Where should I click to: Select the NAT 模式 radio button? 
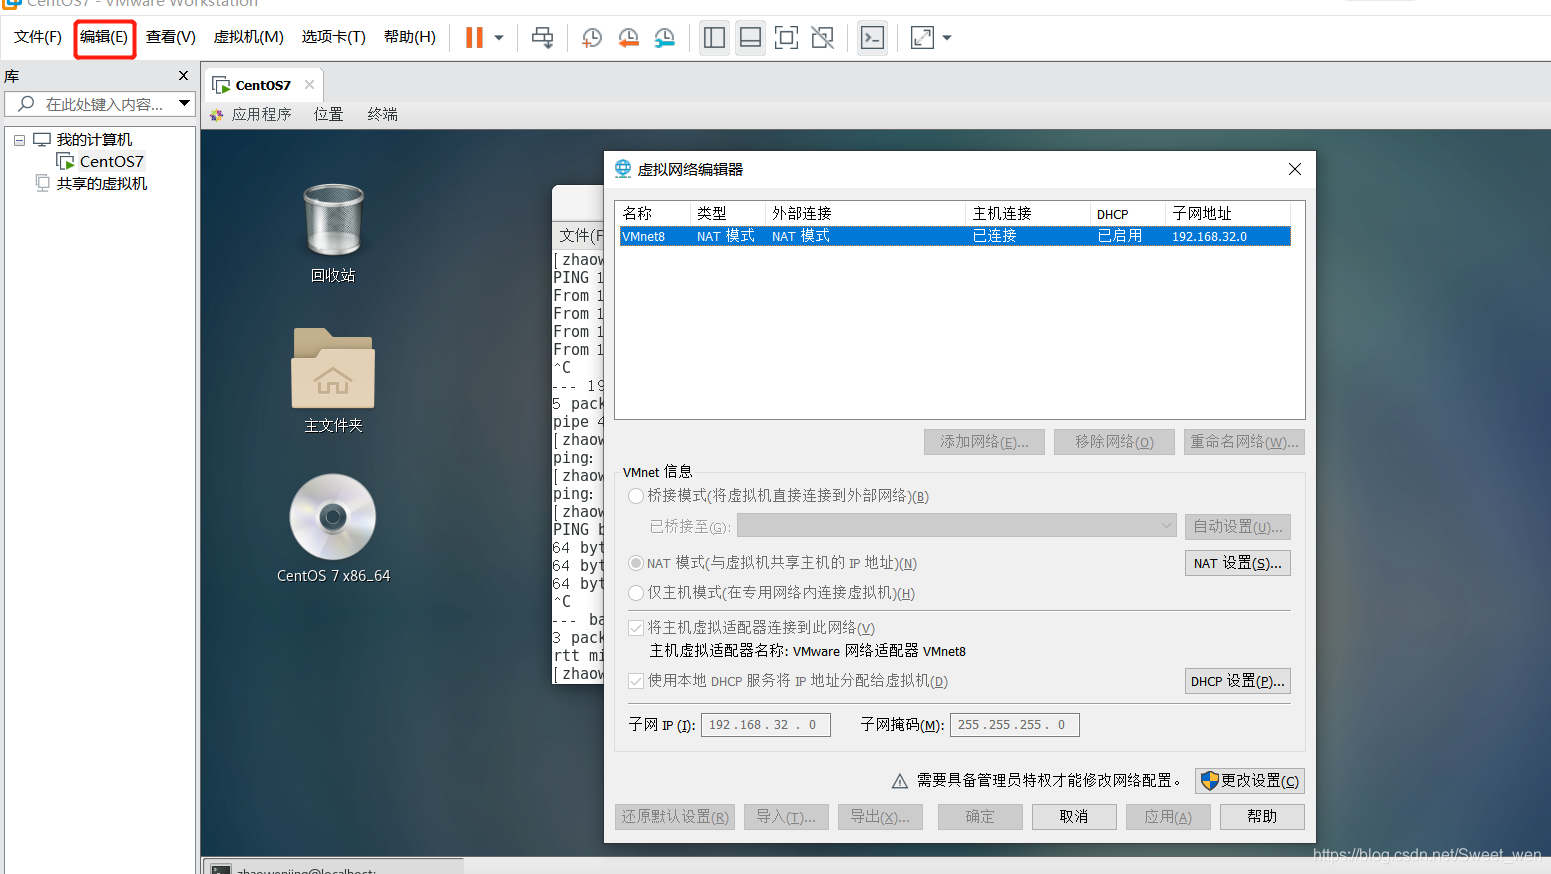tap(636, 563)
